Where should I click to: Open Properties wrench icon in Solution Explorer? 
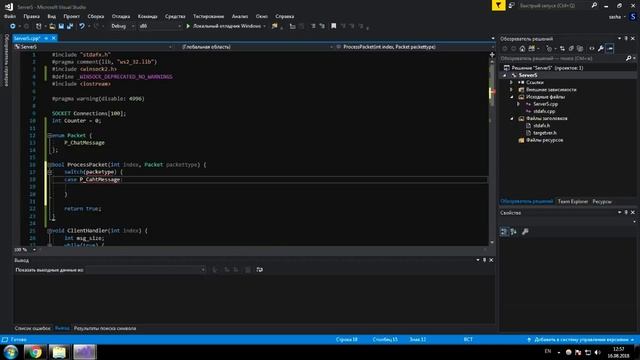pyautogui.click(x=601, y=49)
